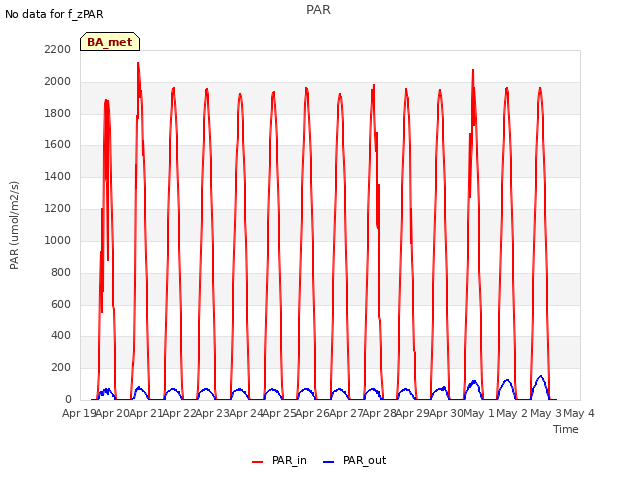
Task: Click the 'No data for f_zPAR' message
Action: (x=54, y=14)
